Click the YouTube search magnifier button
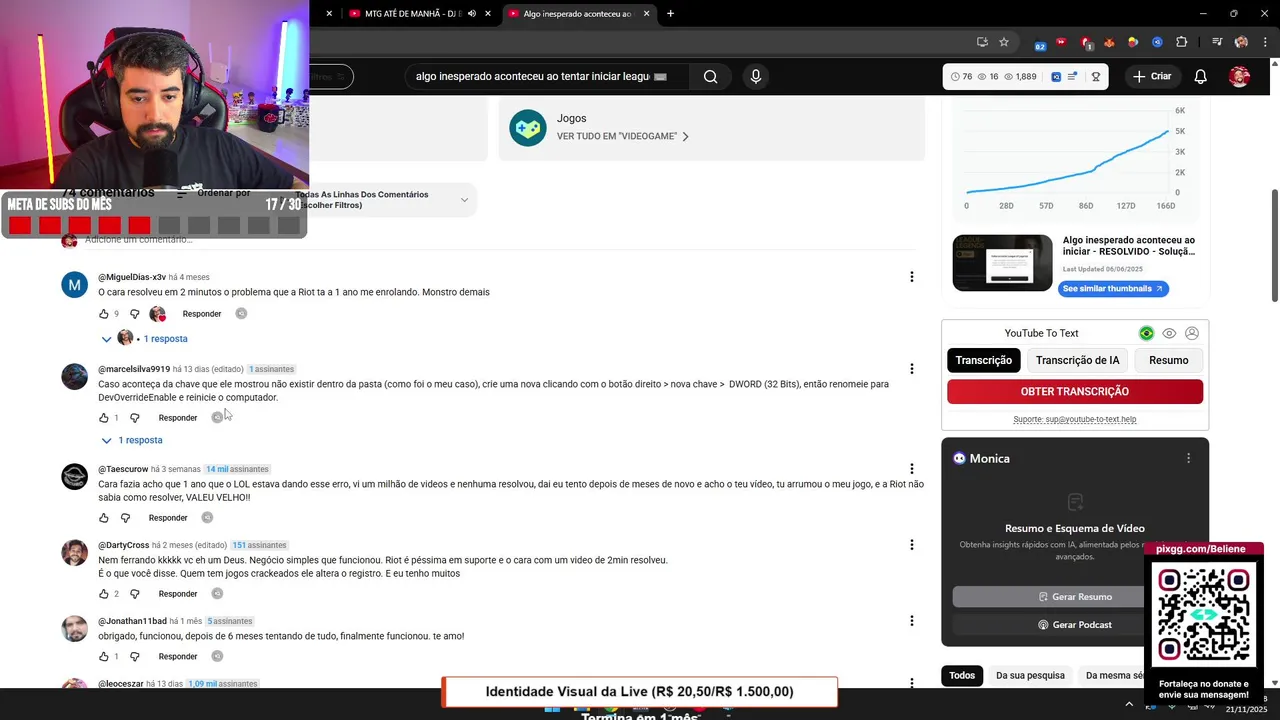This screenshot has width=1280, height=720. click(710, 77)
